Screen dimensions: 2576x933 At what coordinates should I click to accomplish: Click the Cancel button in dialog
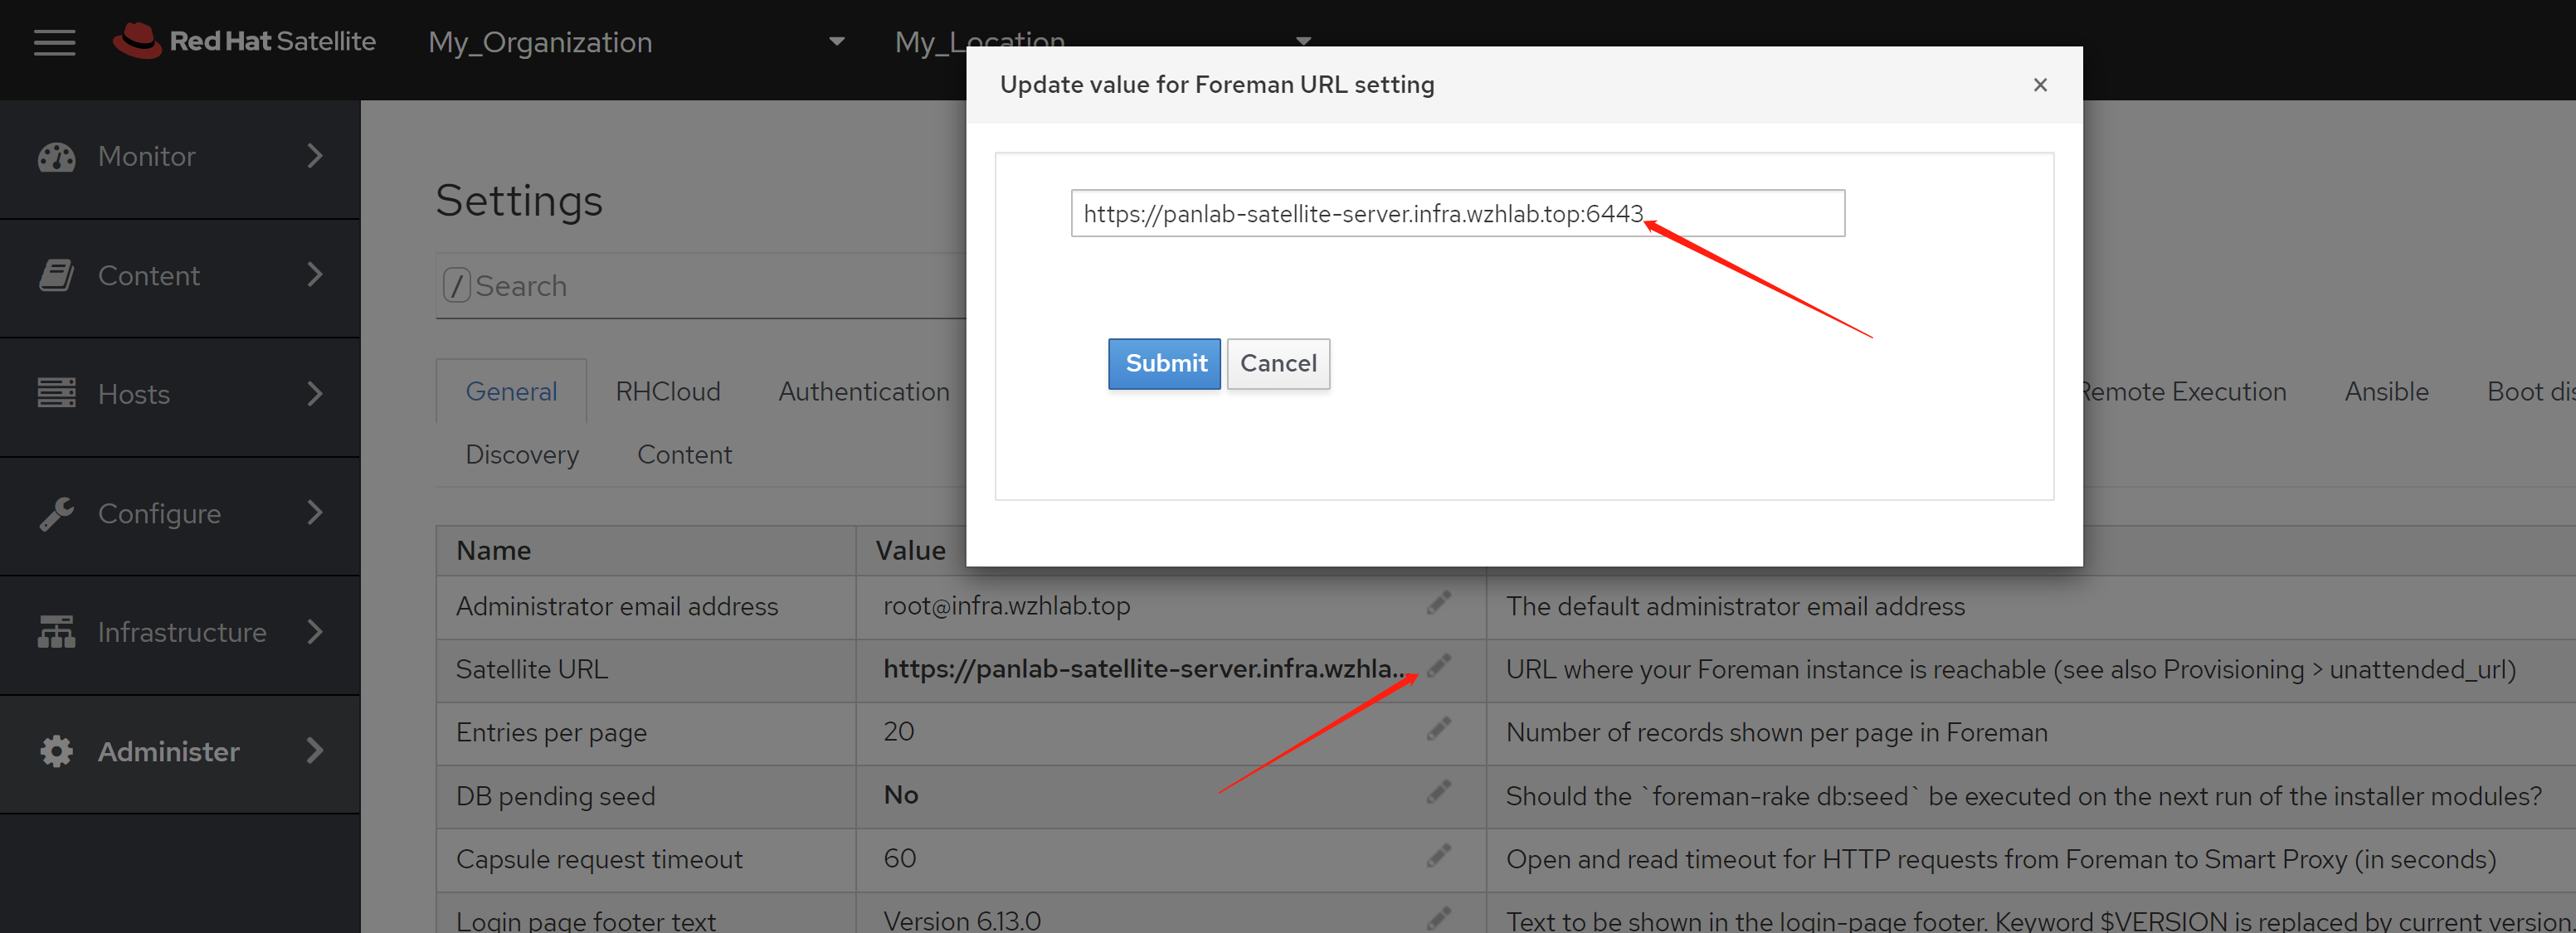[1277, 363]
